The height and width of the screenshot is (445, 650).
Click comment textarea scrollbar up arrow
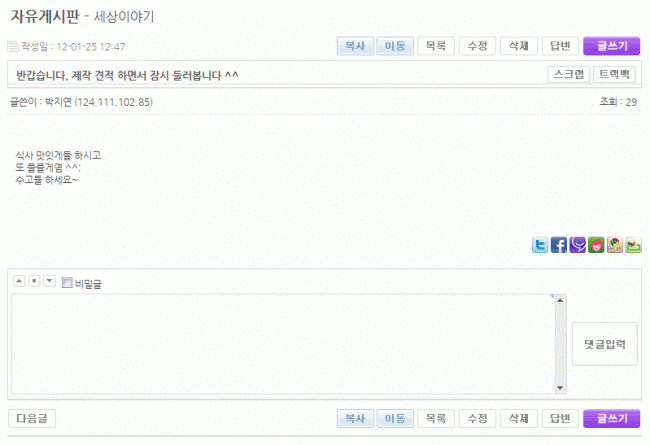pos(560,300)
